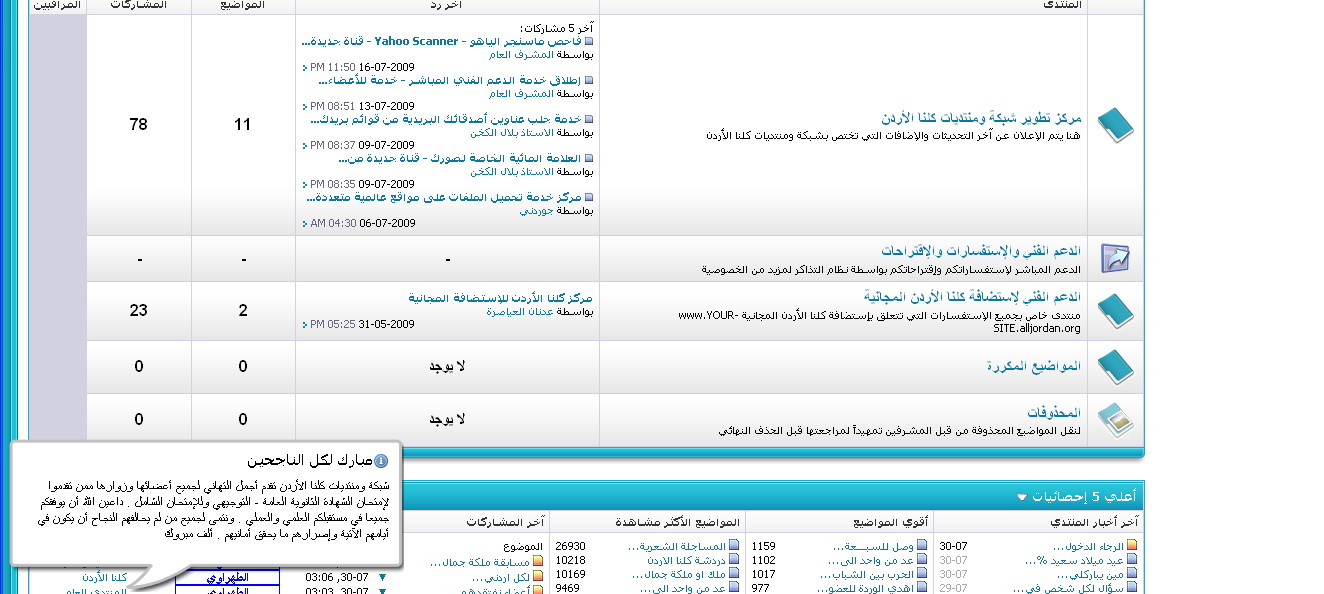
Task: Click the book icon beside مركز تطوير شبكة
Action: click(x=1115, y=125)
